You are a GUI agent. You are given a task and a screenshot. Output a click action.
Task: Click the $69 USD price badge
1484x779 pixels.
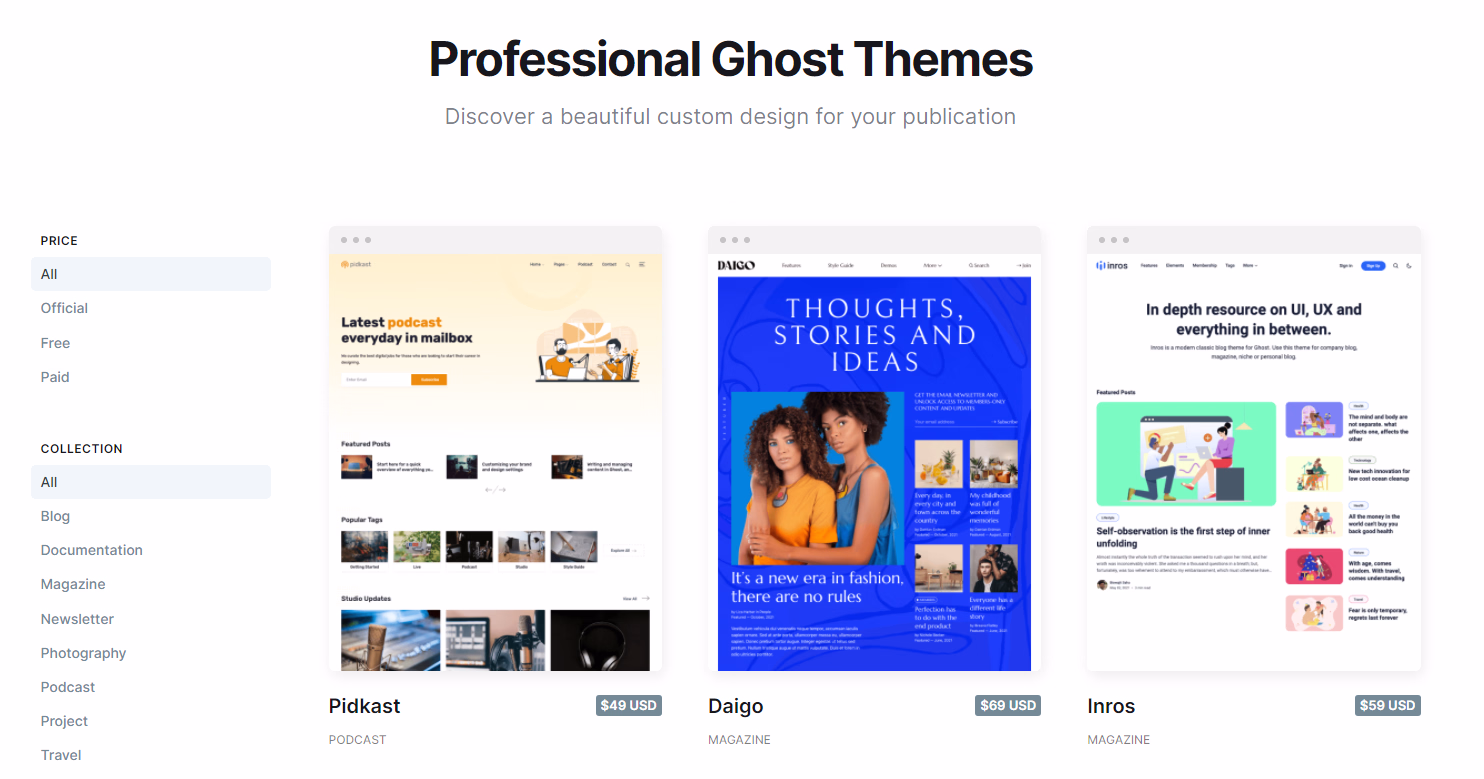1007,706
